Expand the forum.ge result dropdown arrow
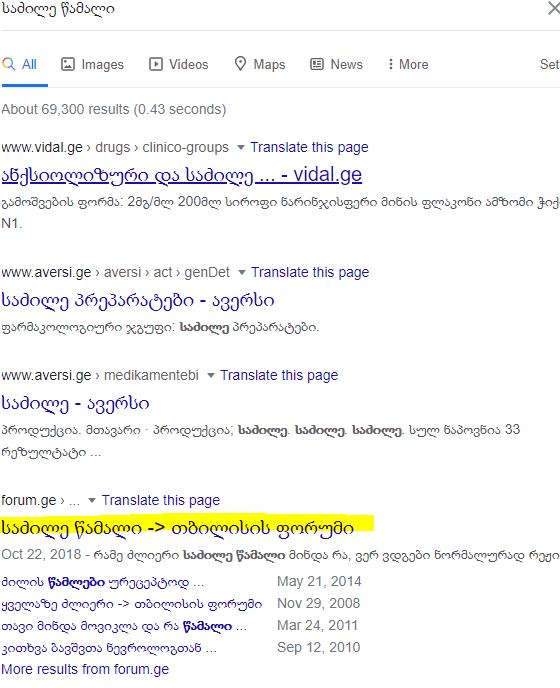Screen dimensions: 560x688 point(92,501)
